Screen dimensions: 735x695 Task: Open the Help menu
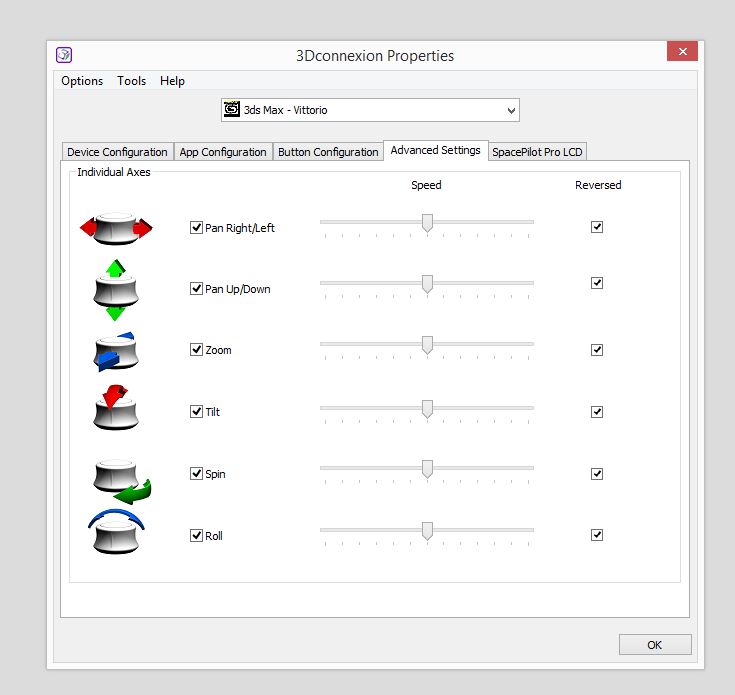pyautogui.click(x=172, y=81)
